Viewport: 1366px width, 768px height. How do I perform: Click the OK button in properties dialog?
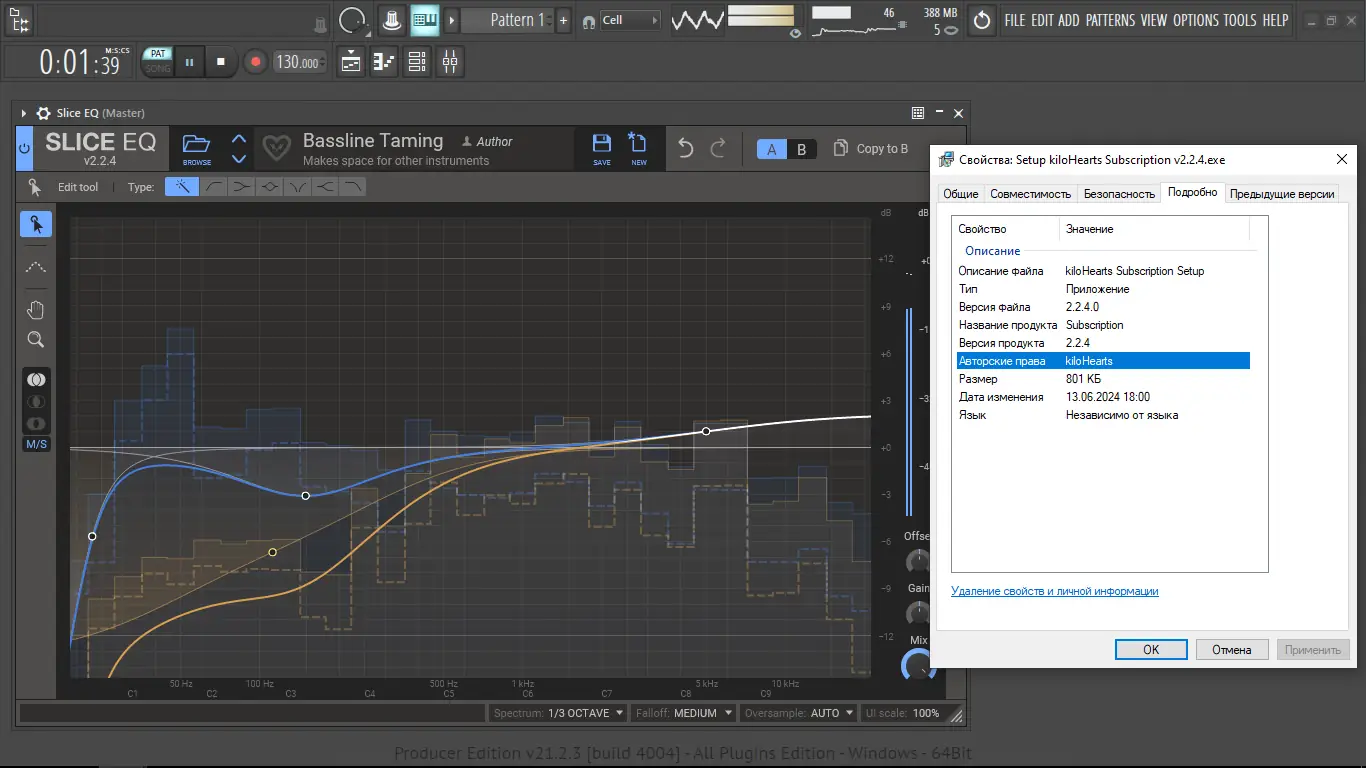click(1151, 649)
